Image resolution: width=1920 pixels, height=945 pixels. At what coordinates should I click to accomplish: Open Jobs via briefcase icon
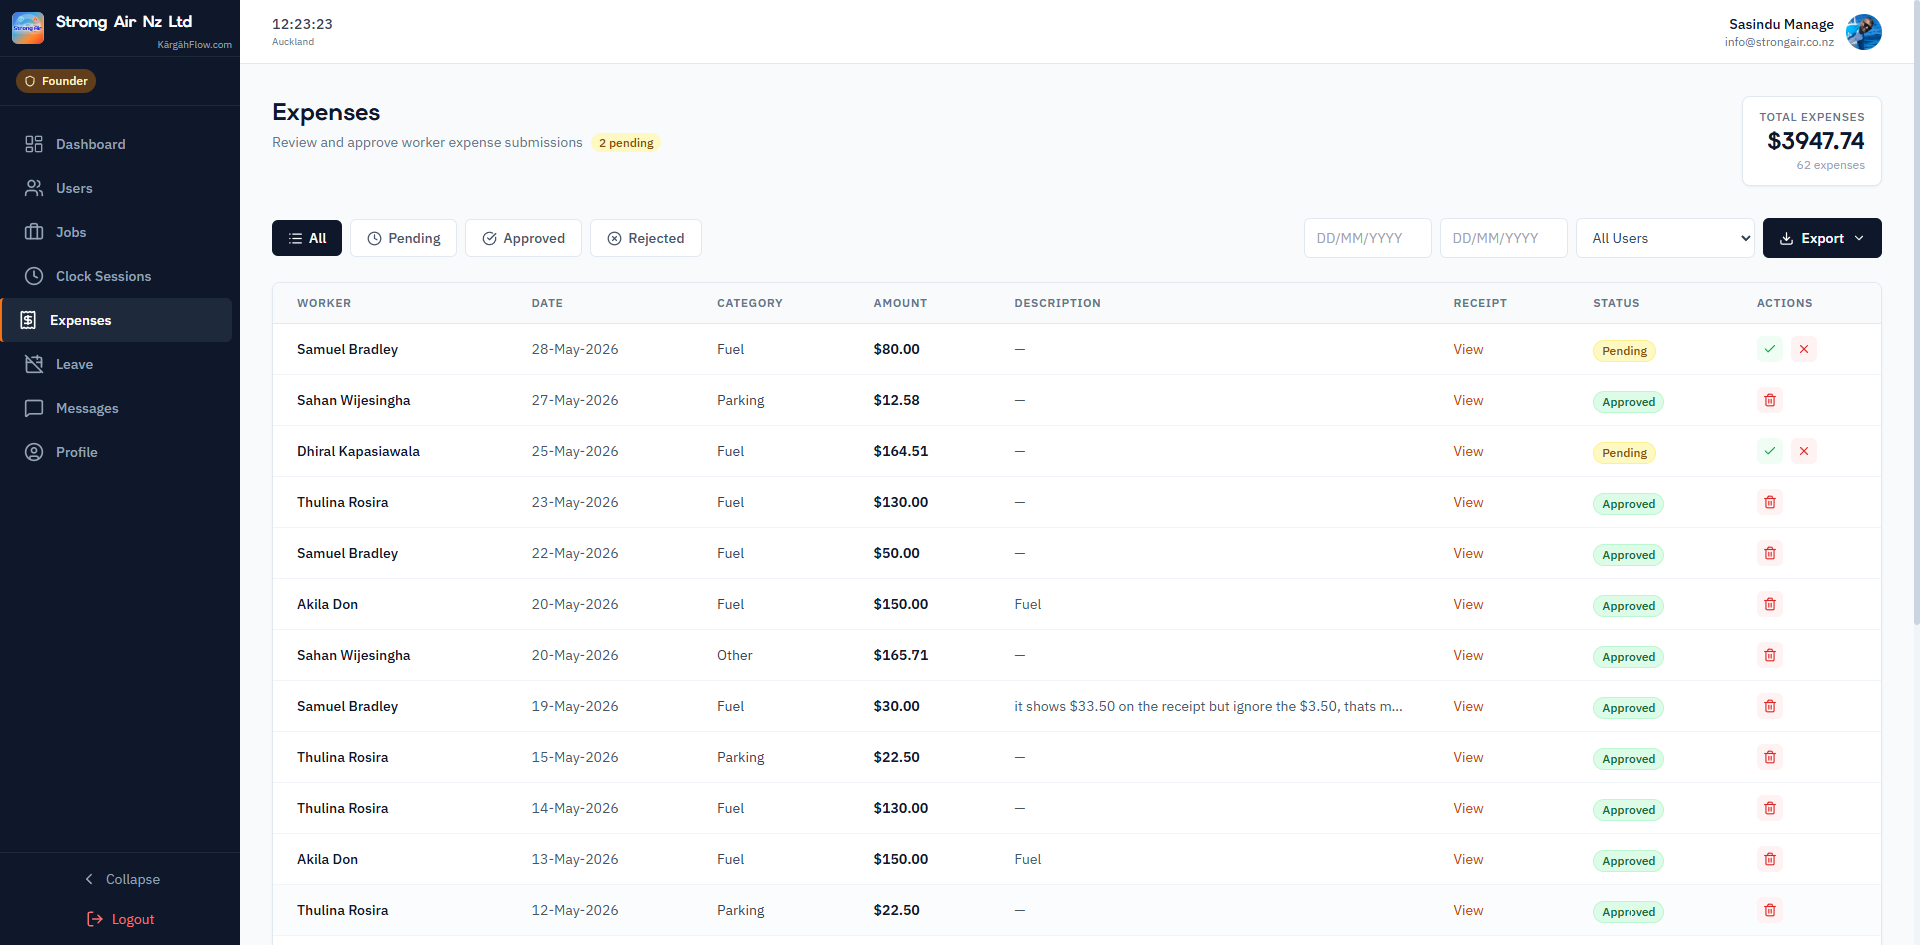click(x=34, y=232)
